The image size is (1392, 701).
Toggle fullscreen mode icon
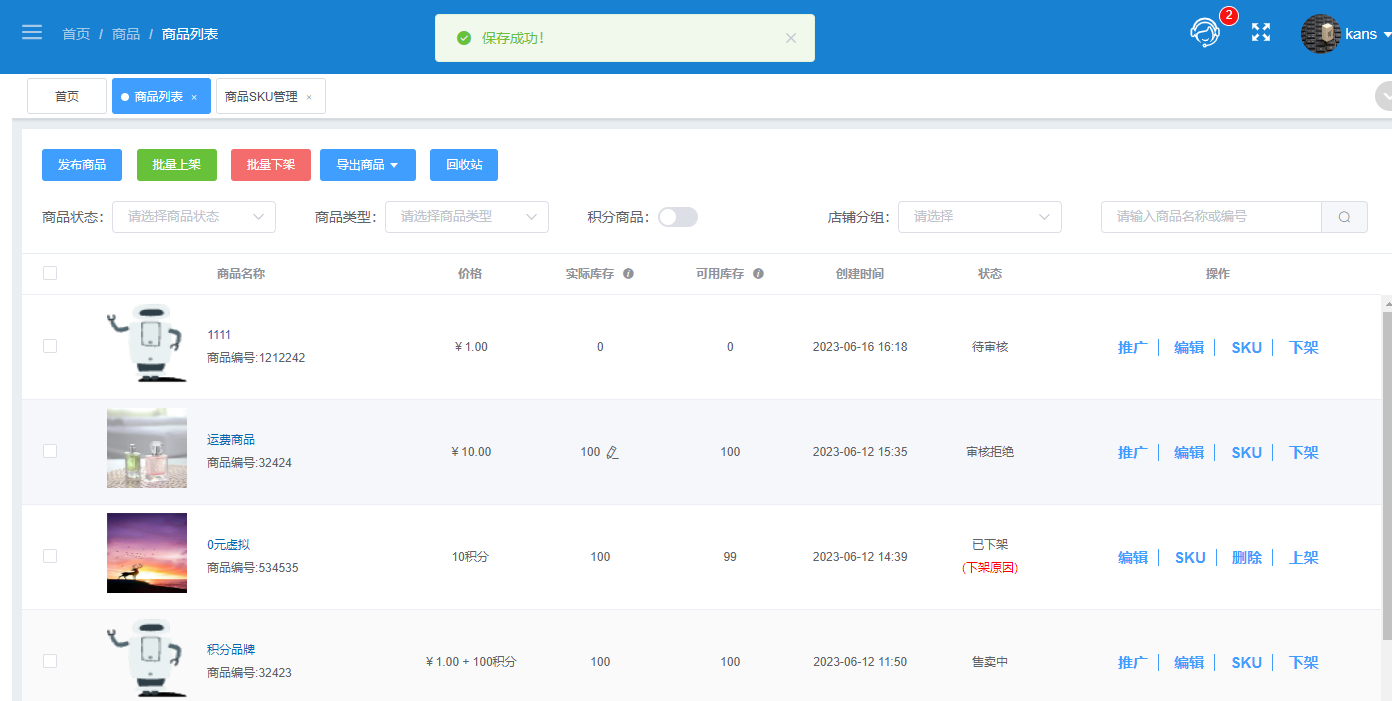(x=1261, y=32)
